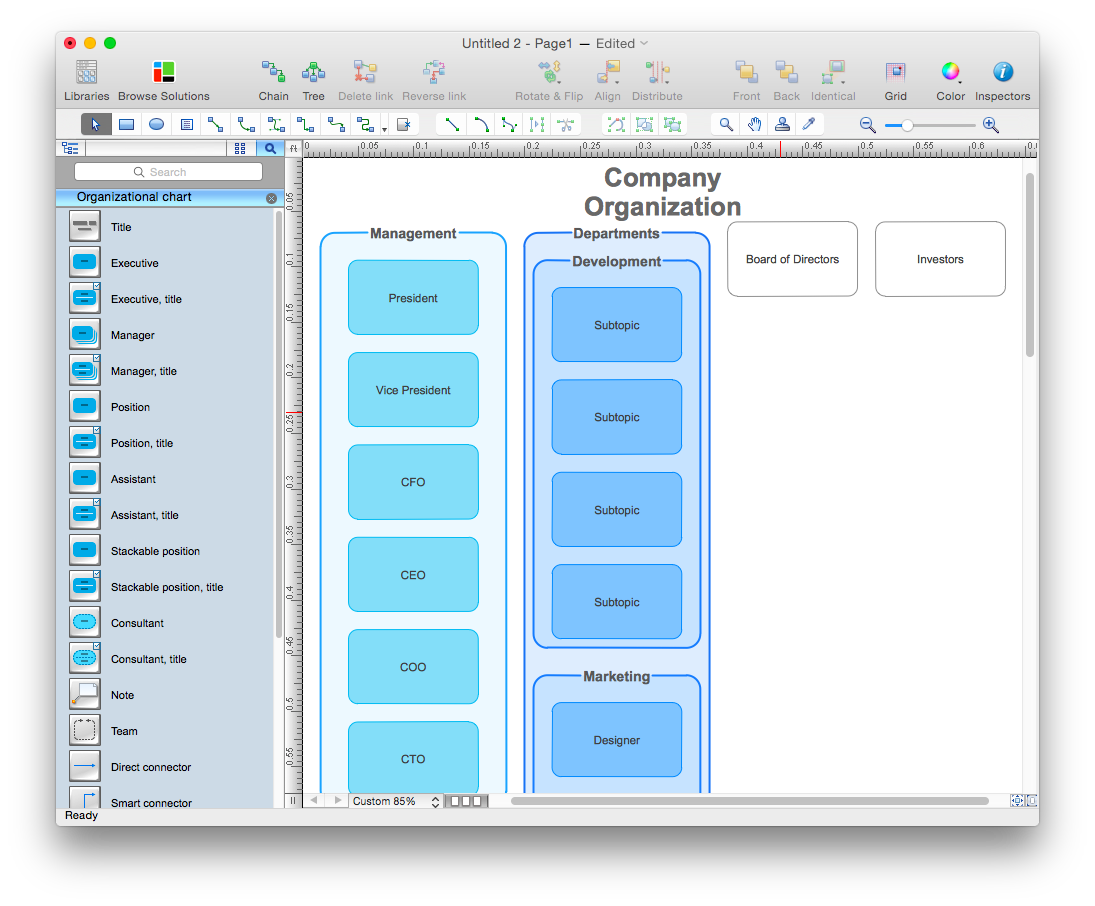1095x906 pixels.
Task: Select the CFO box
Action: [x=413, y=482]
